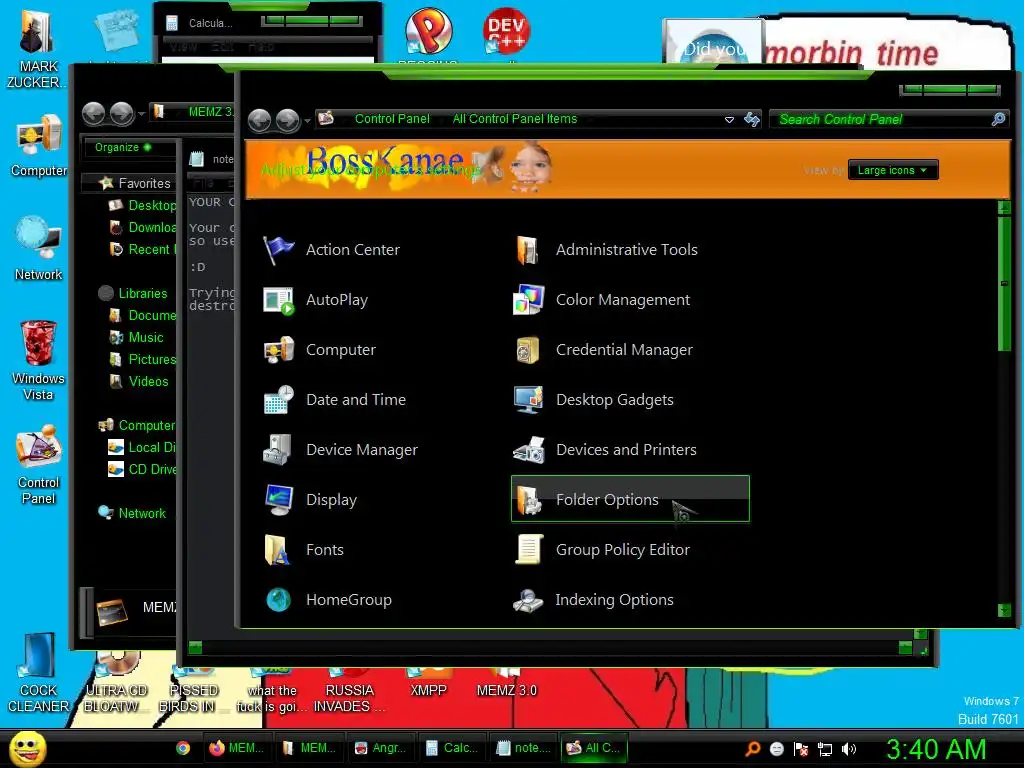Click the Explorer window back button
This screenshot has width=1024, height=768.
93,114
